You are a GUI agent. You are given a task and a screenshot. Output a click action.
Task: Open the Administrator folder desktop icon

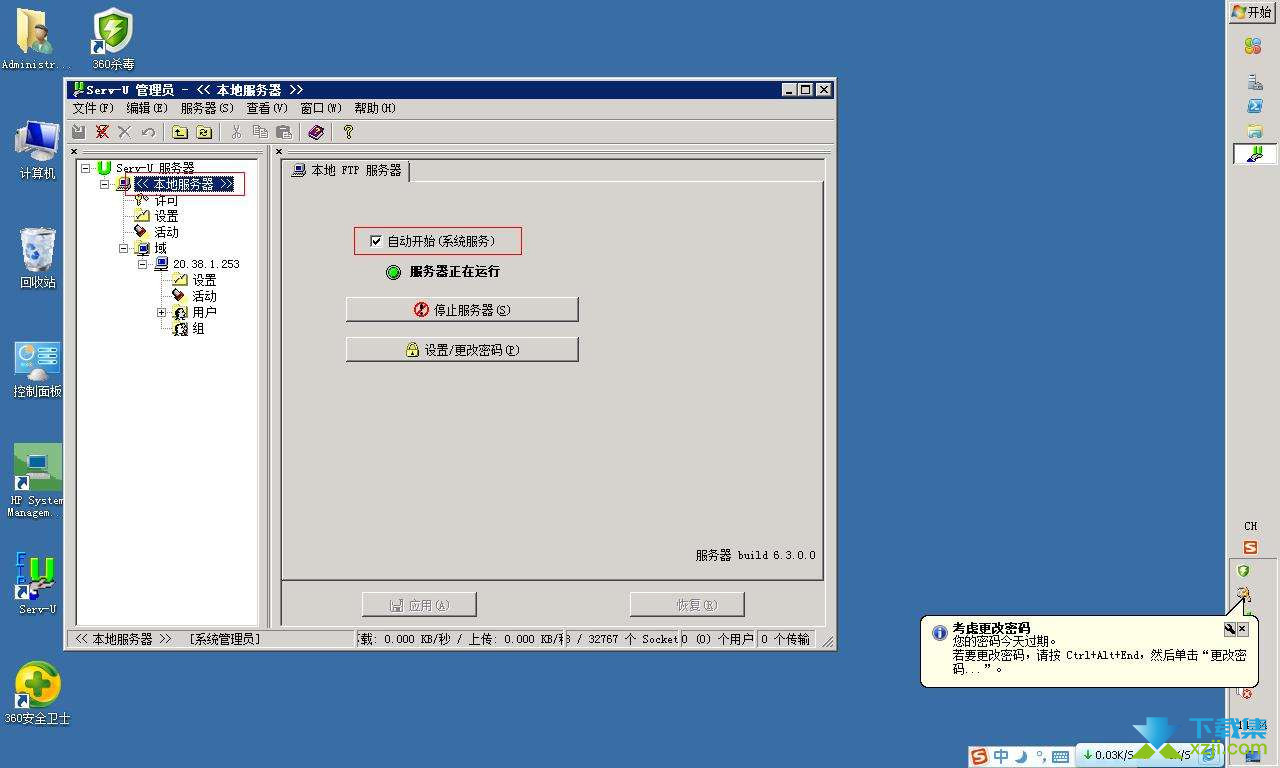click(36, 39)
